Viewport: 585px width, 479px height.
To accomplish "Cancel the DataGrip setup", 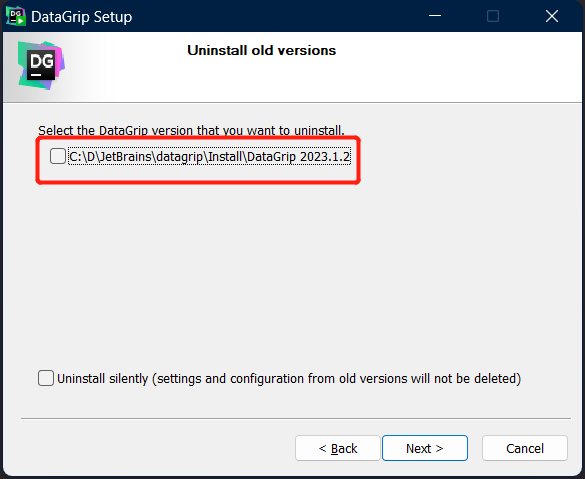I will click(x=525, y=448).
